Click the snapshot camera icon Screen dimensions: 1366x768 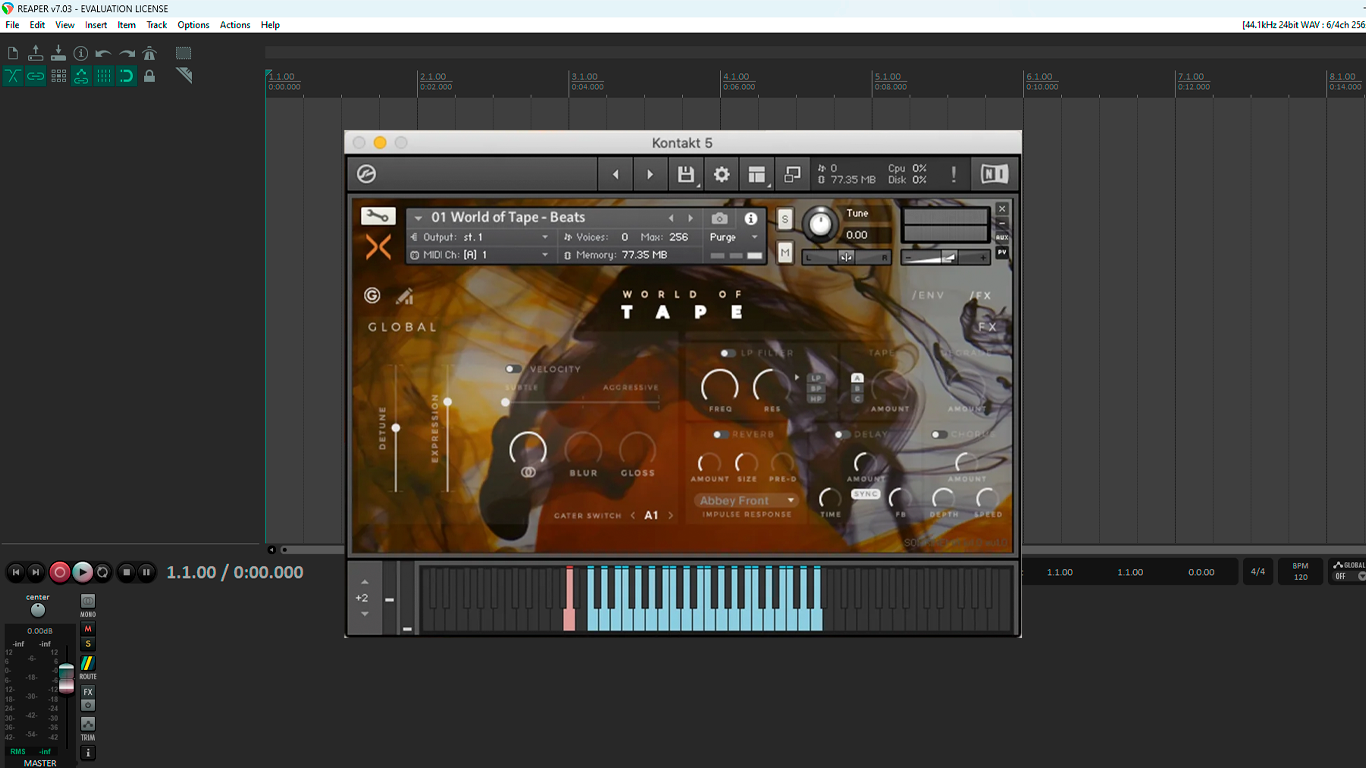click(x=719, y=218)
